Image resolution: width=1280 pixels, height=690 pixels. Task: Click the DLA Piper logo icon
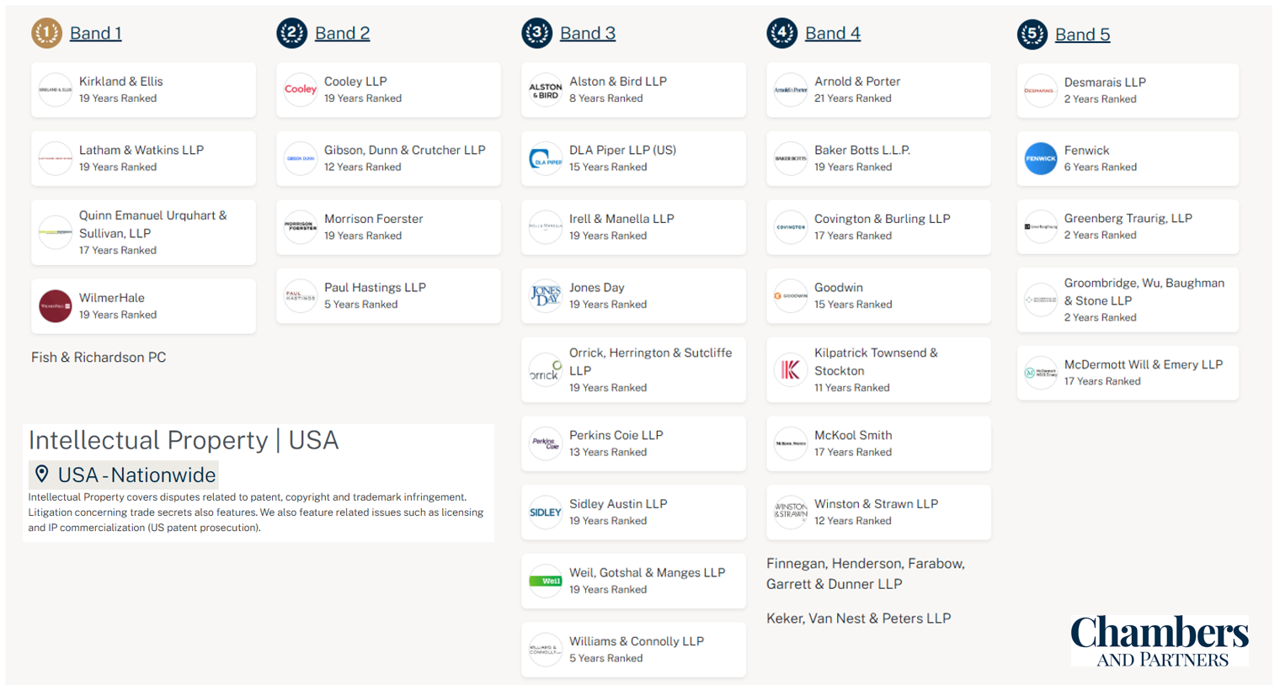pos(545,159)
